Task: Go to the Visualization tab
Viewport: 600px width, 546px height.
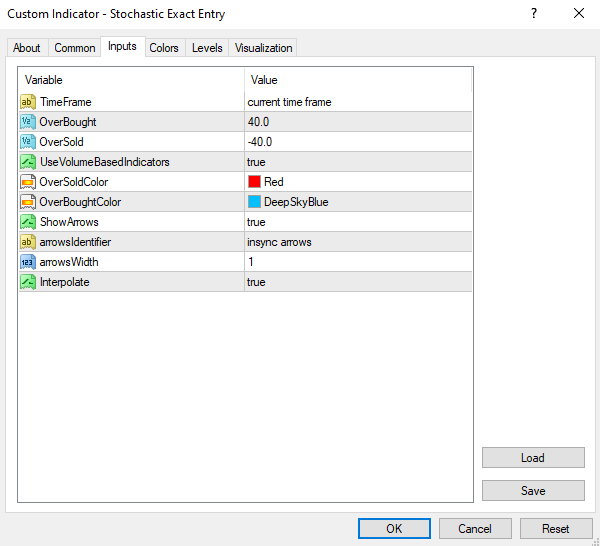Action: pyautogui.click(x=263, y=48)
